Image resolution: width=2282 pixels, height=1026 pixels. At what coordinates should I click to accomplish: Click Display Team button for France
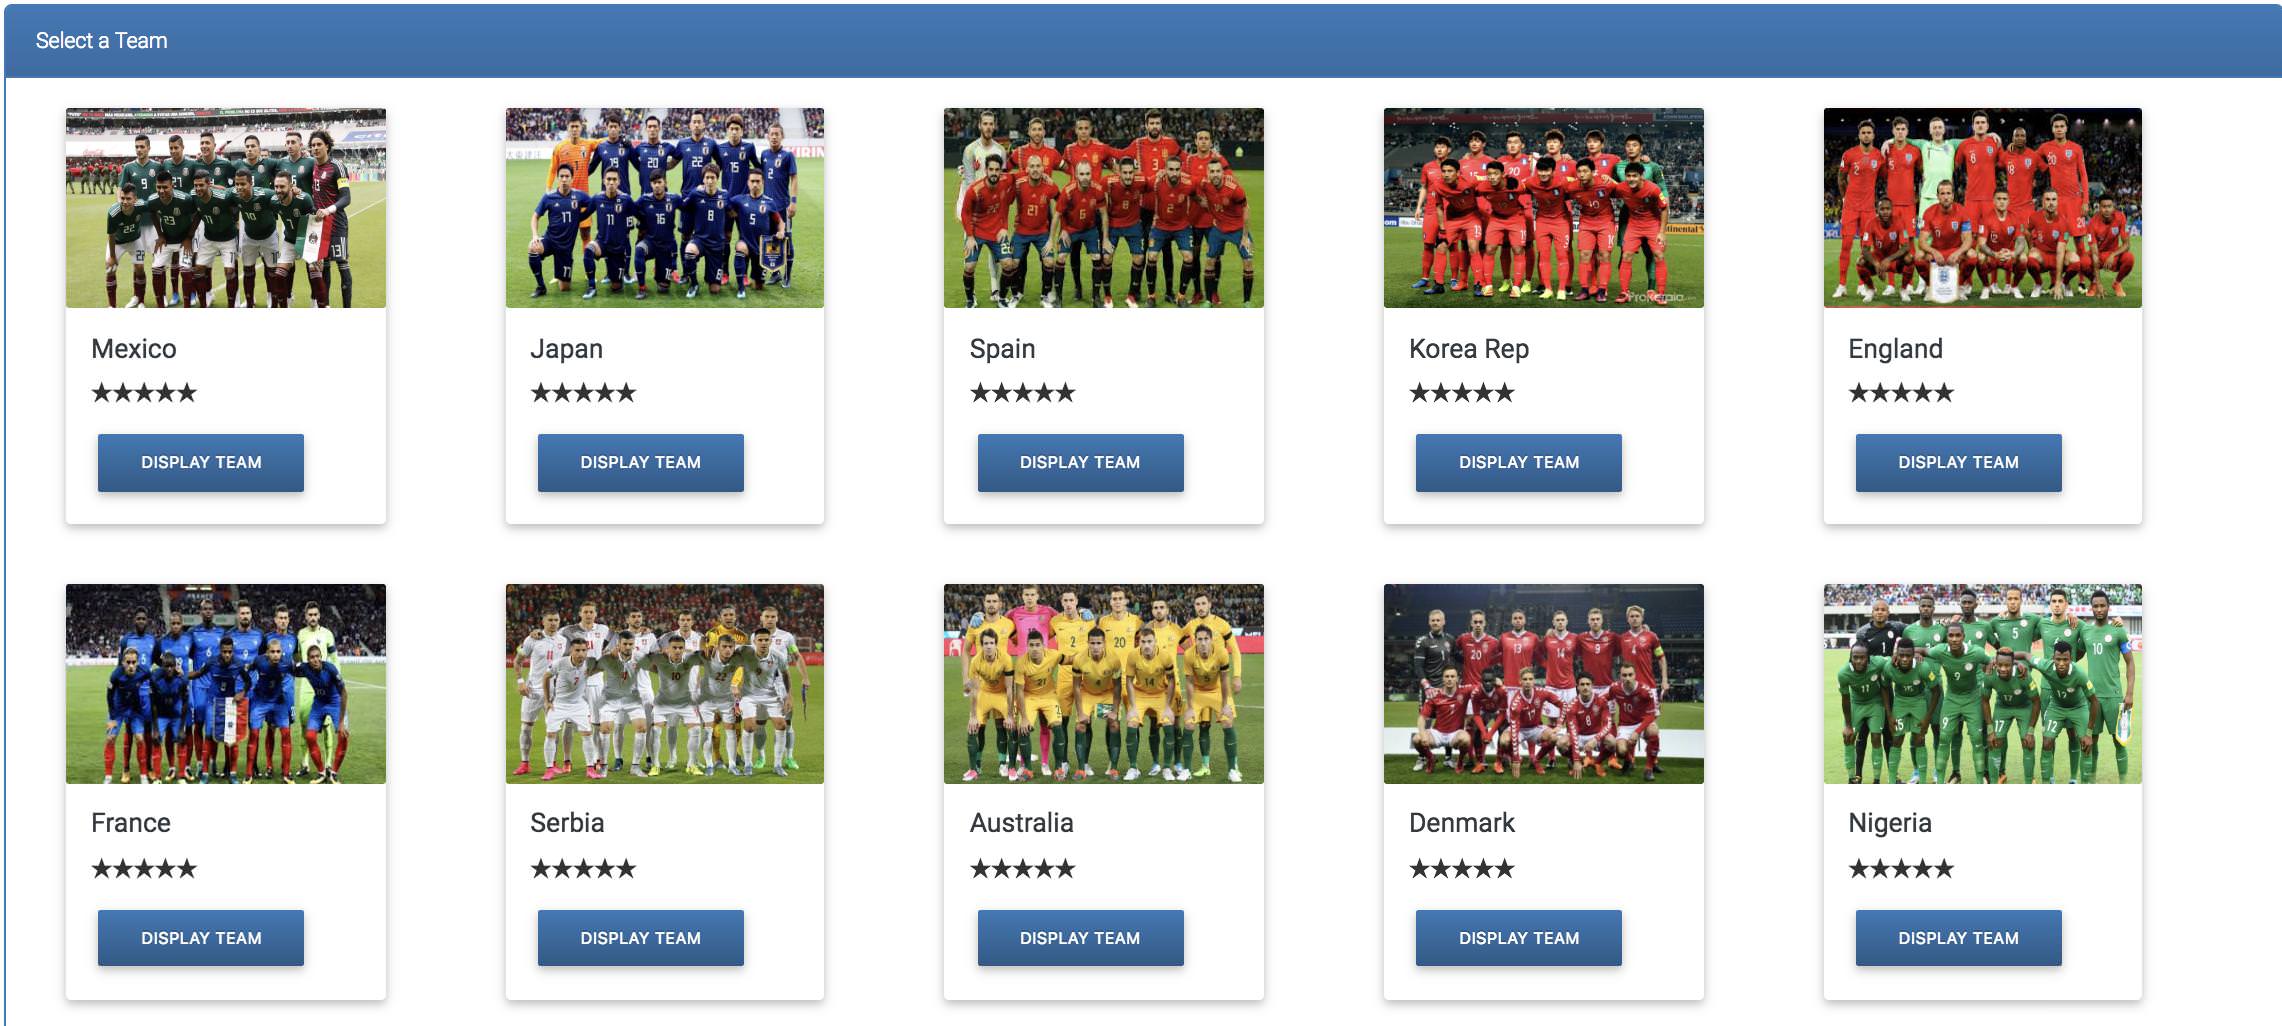tap(201, 938)
